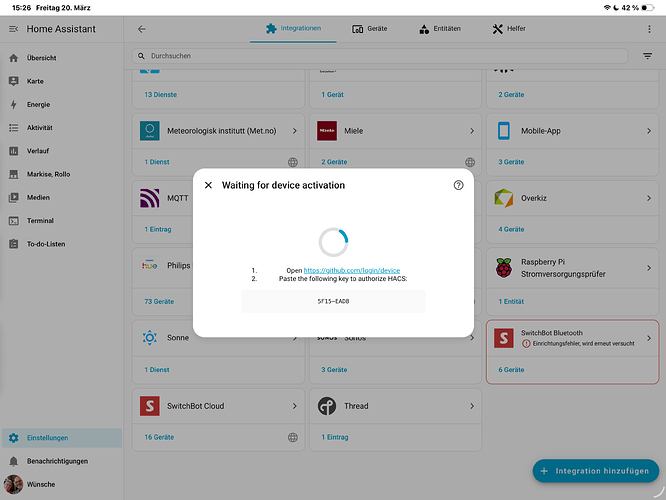666x500 pixels.
Task: Click the Mobile-App phone icon
Action: pos(504,131)
